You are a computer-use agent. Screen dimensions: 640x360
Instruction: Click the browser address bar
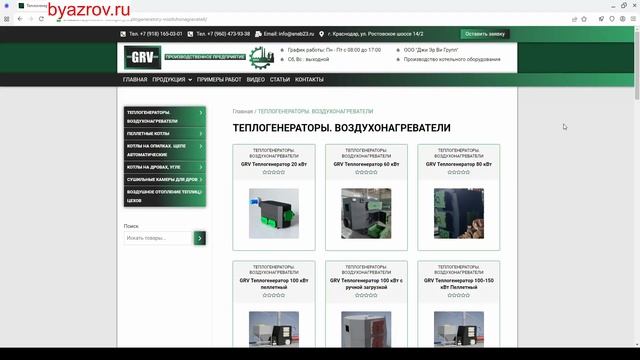[310, 19]
